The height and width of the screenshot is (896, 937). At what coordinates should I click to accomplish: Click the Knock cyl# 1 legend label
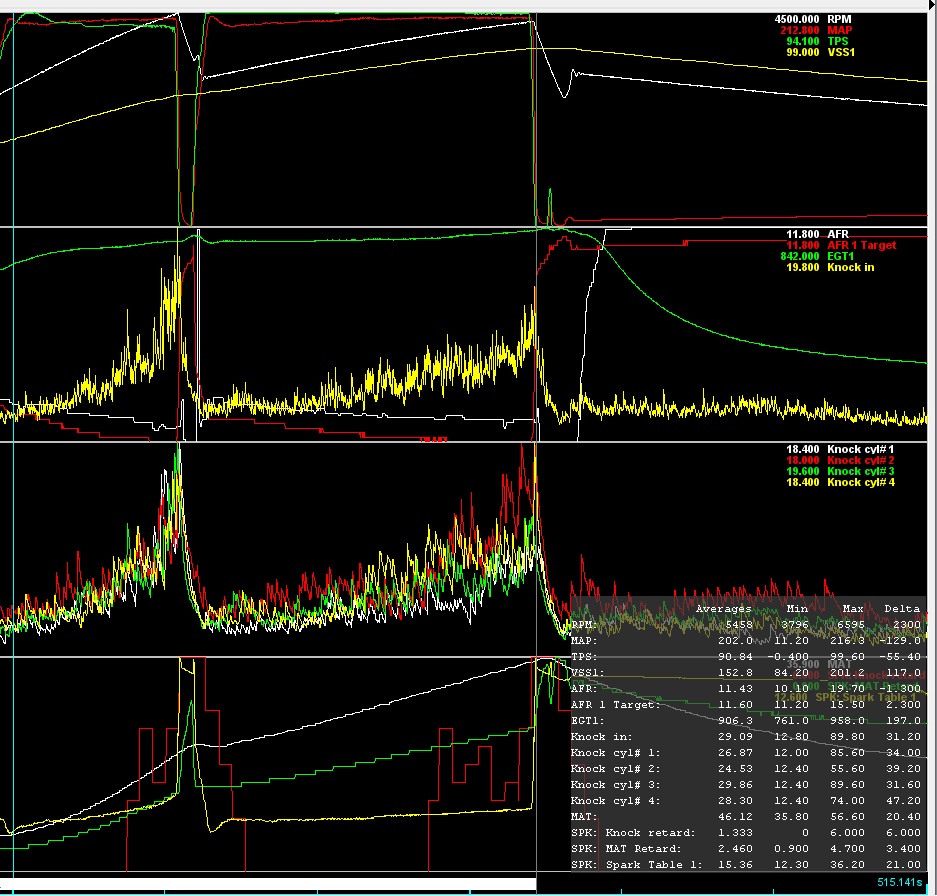(861, 449)
